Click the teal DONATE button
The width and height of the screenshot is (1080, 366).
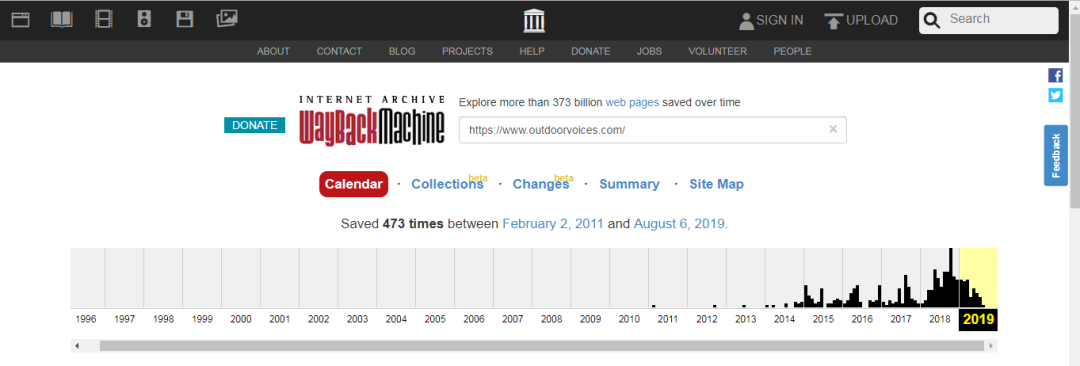(x=254, y=125)
